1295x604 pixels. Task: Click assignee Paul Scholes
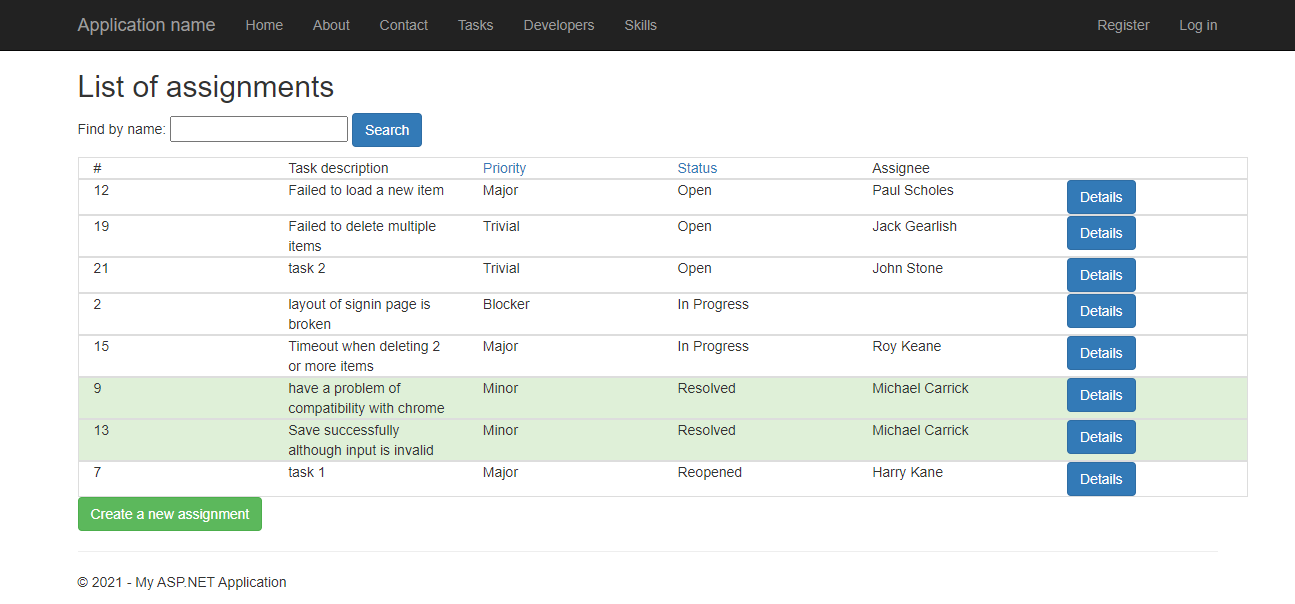pyautogui.click(x=913, y=190)
